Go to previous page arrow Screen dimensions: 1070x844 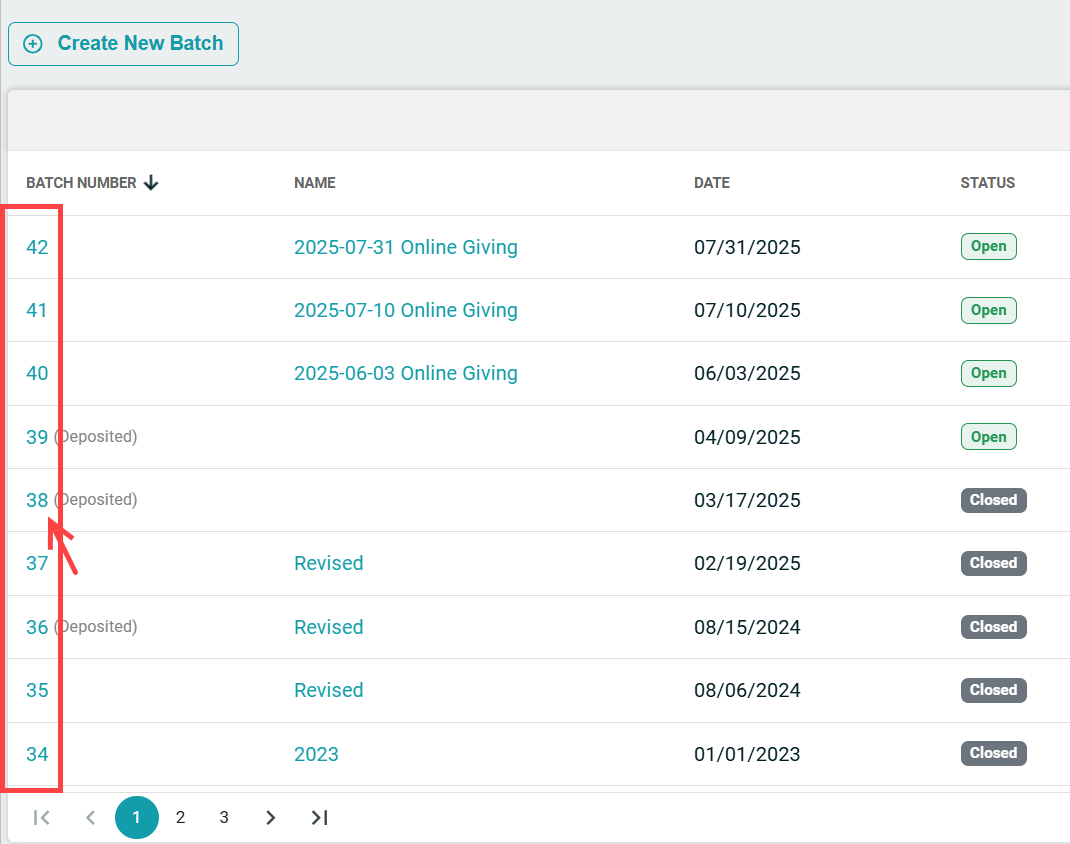click(x=90, y=818)
